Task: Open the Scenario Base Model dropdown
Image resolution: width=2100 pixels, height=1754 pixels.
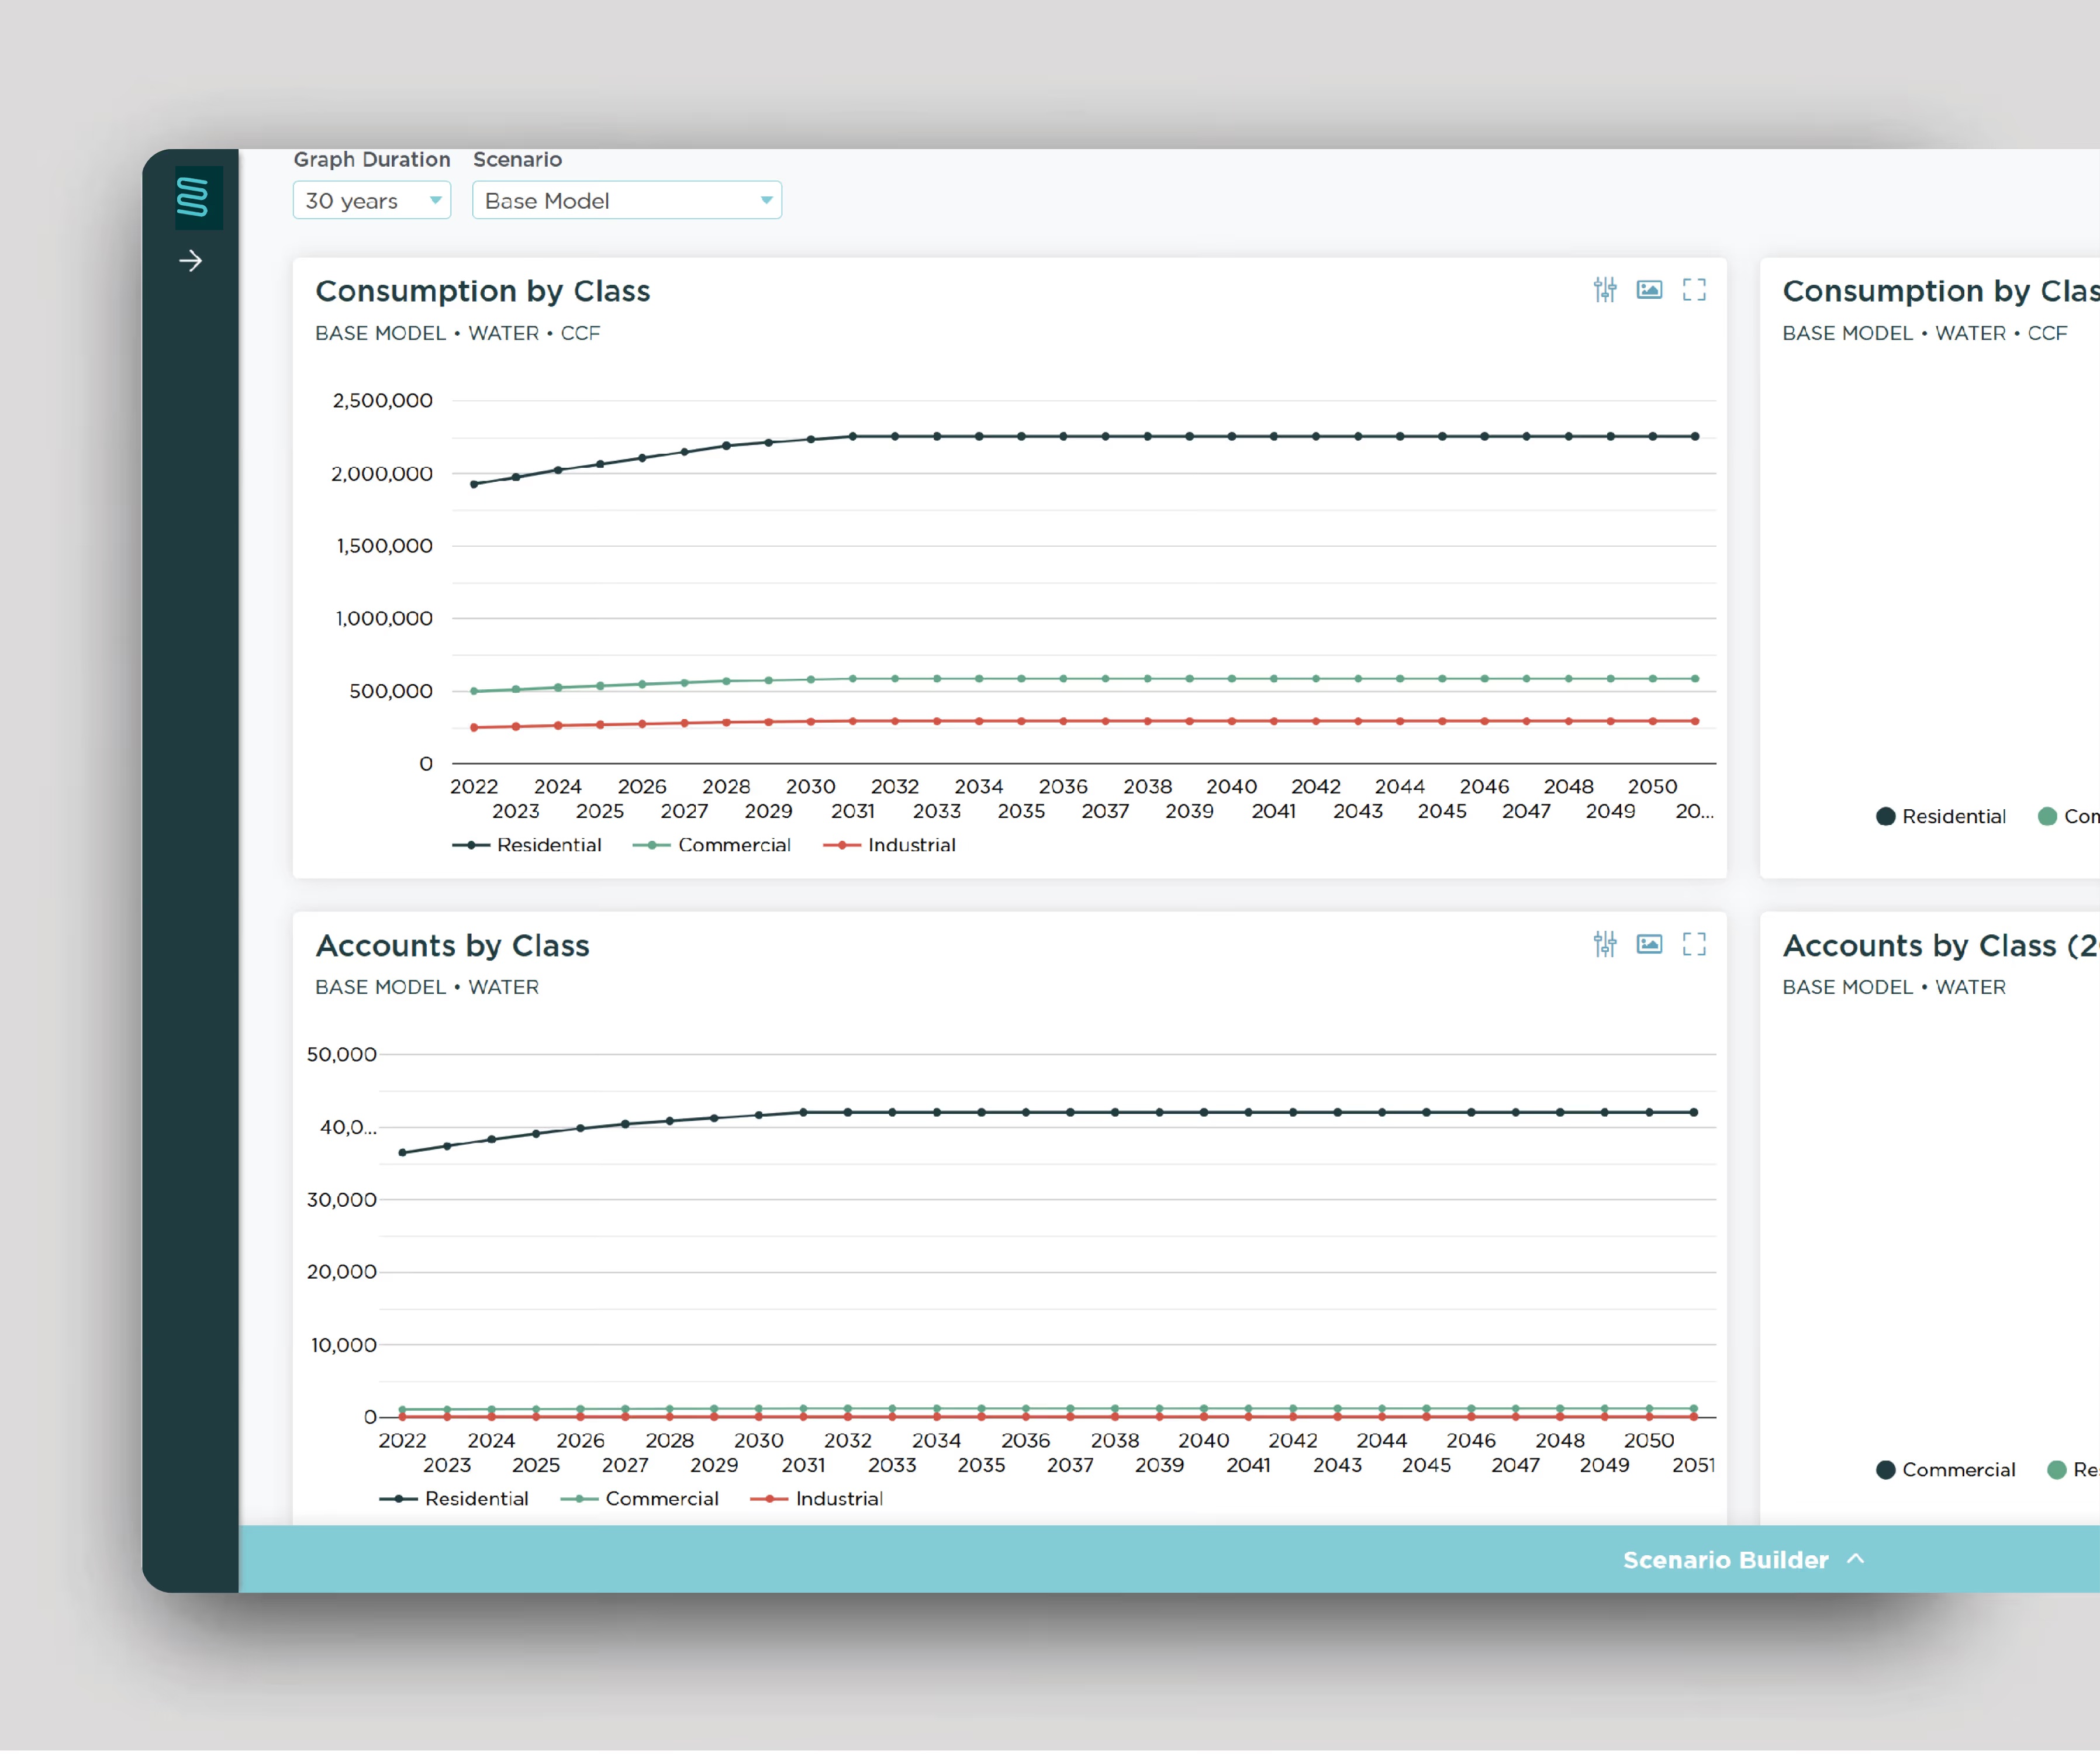Action: click(626, 200)
